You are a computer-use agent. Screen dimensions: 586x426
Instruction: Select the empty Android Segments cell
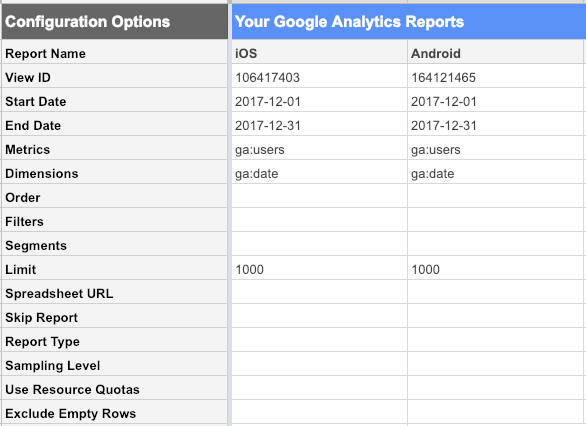point(495,245)
